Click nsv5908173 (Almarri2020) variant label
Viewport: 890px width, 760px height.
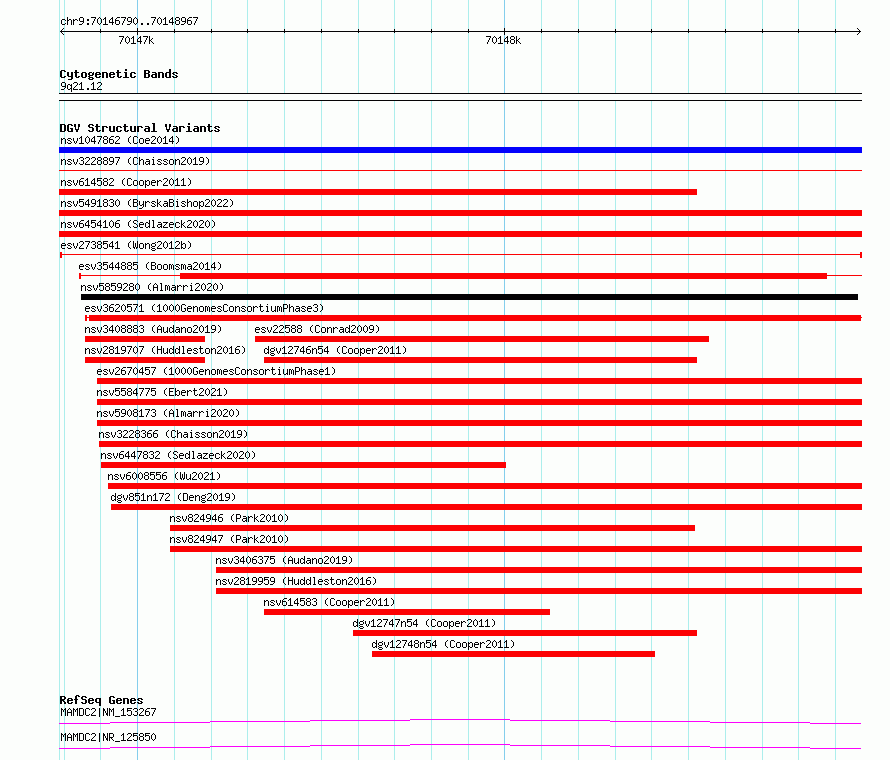click(x=168, y=413)
